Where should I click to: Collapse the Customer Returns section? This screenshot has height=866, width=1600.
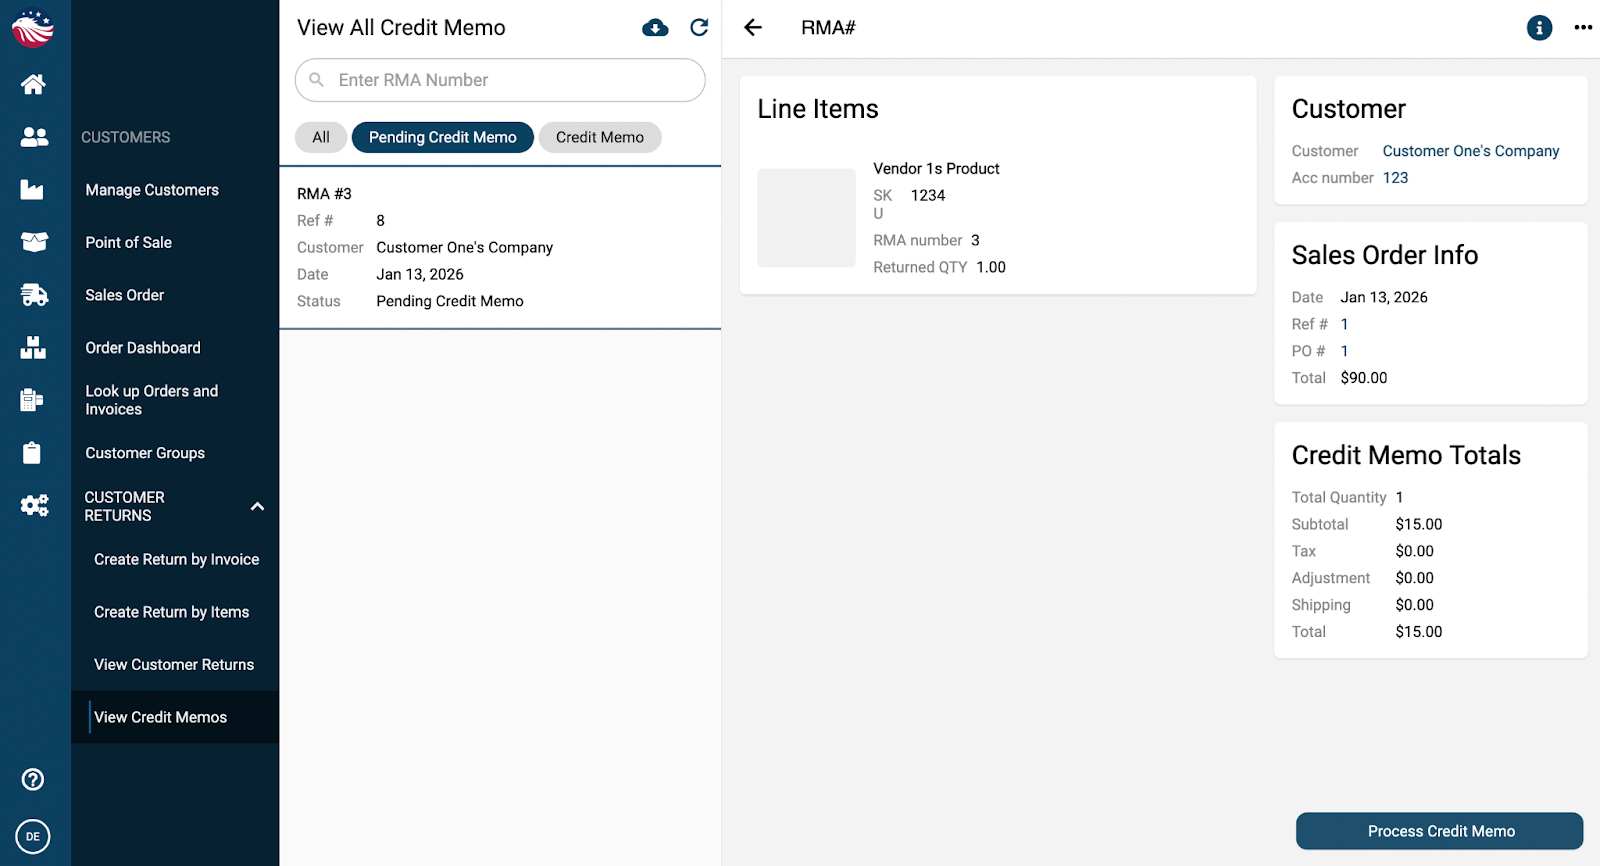(x=257, y=506)
